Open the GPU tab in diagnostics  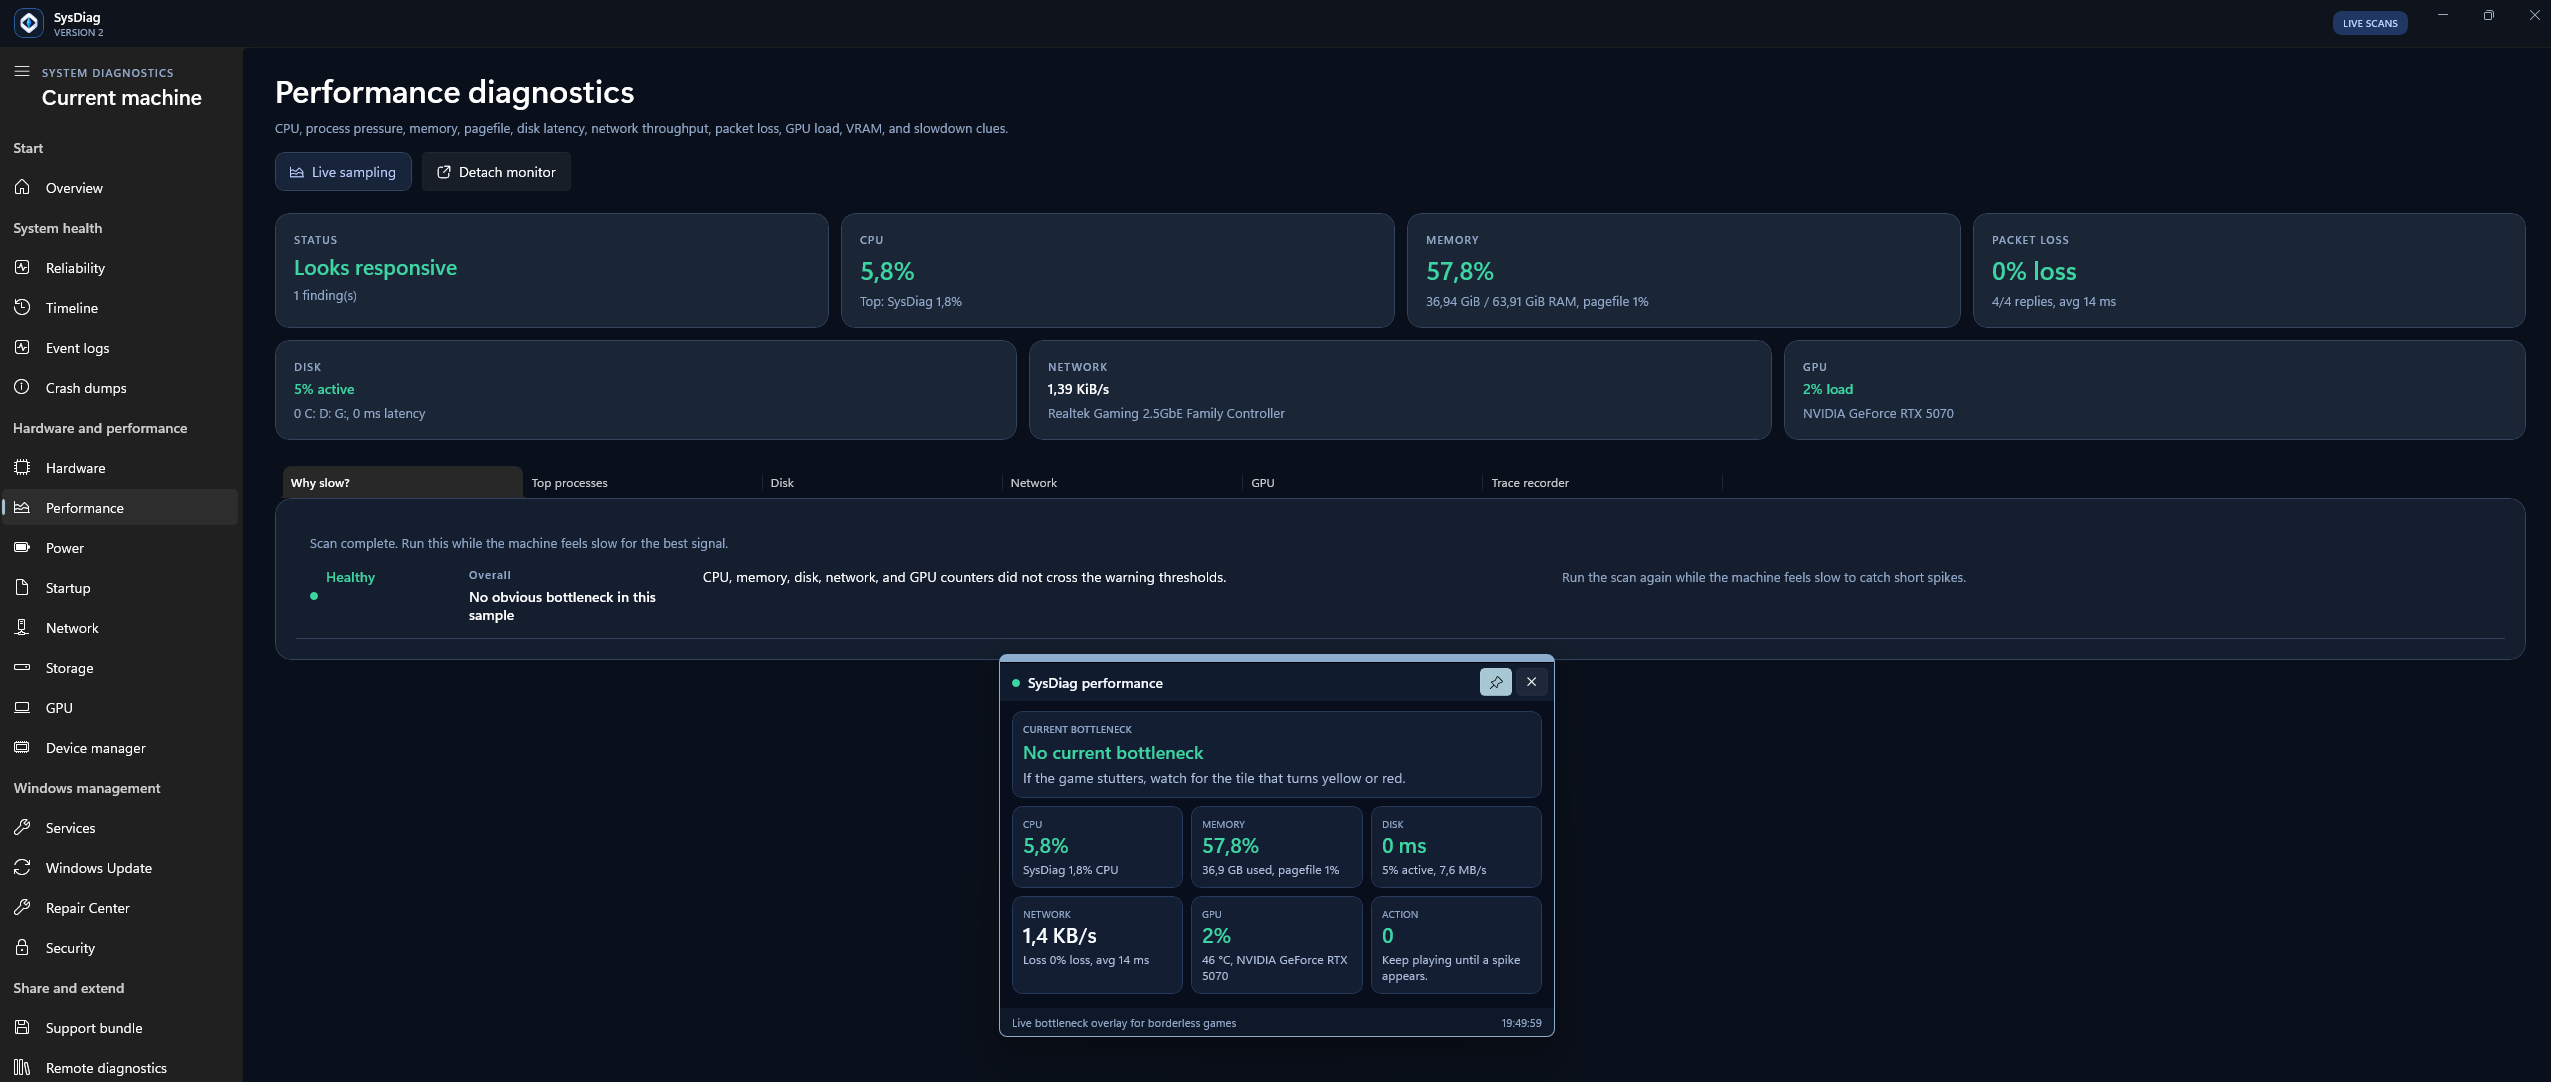coord(1362,482)
